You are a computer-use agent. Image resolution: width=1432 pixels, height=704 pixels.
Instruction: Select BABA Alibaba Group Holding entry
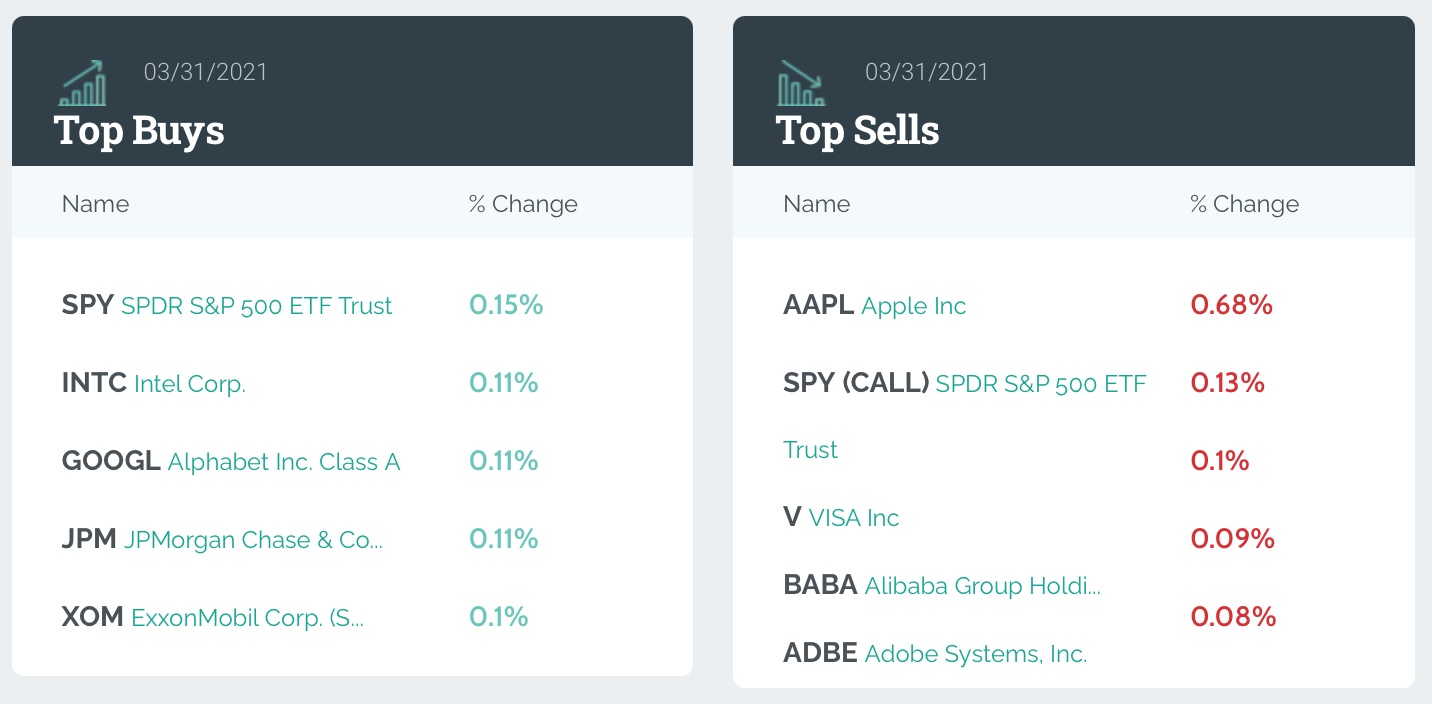942,585
